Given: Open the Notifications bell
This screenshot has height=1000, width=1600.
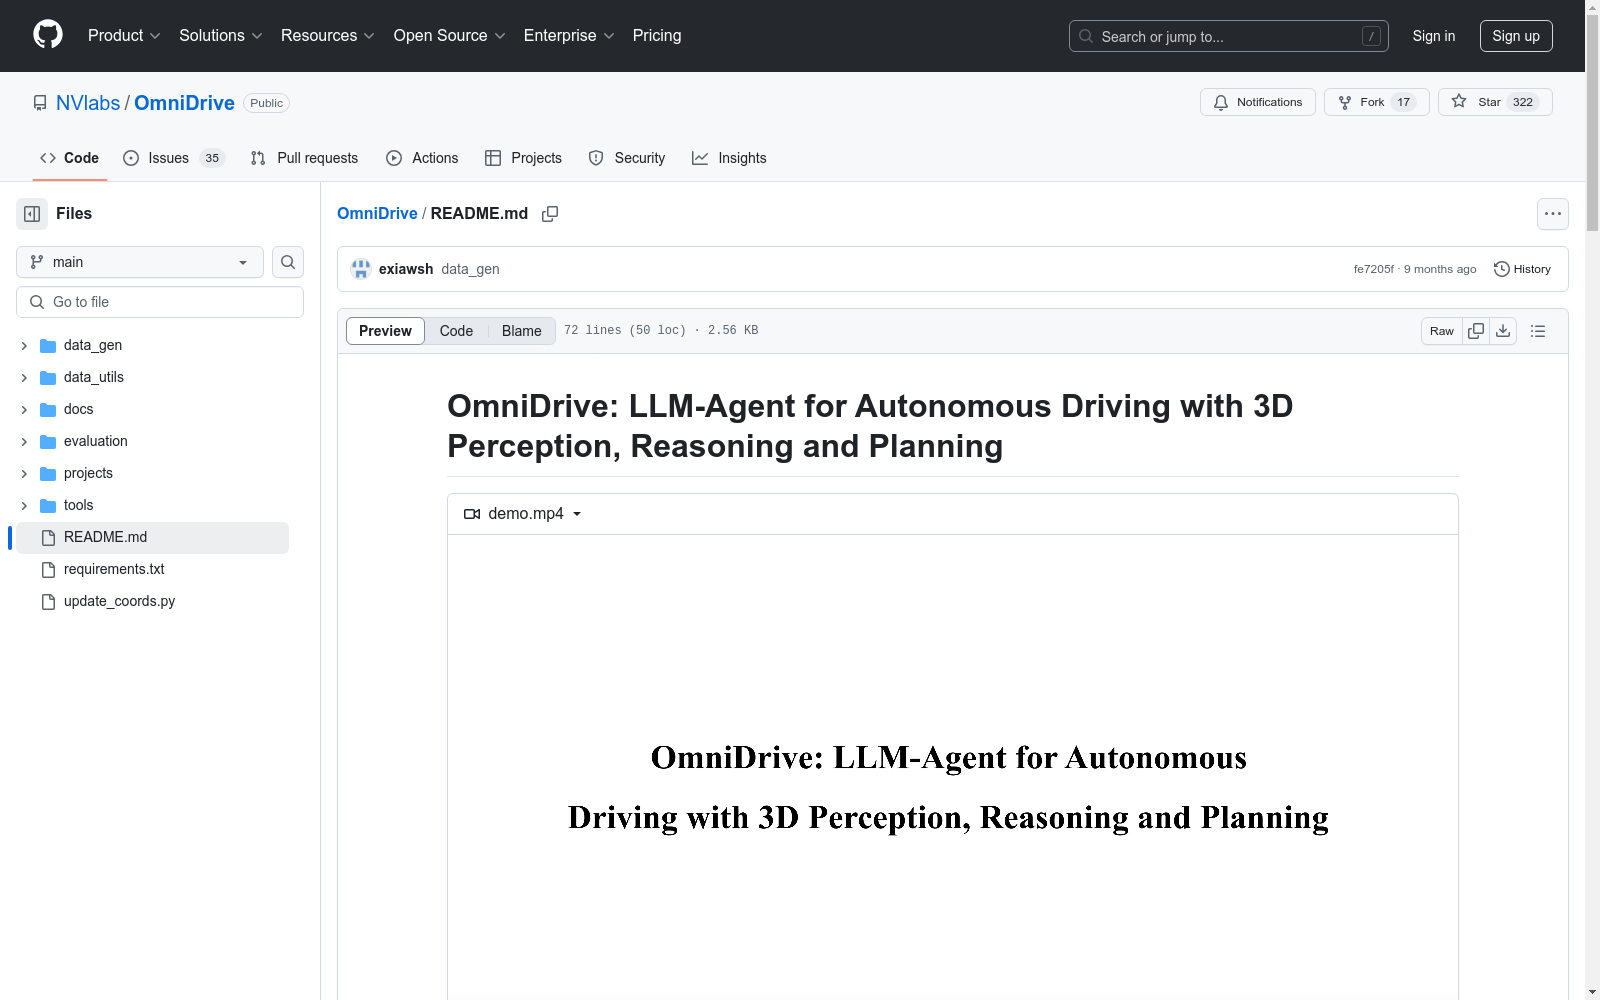Looking at the screenshot, I should 1257,101.
